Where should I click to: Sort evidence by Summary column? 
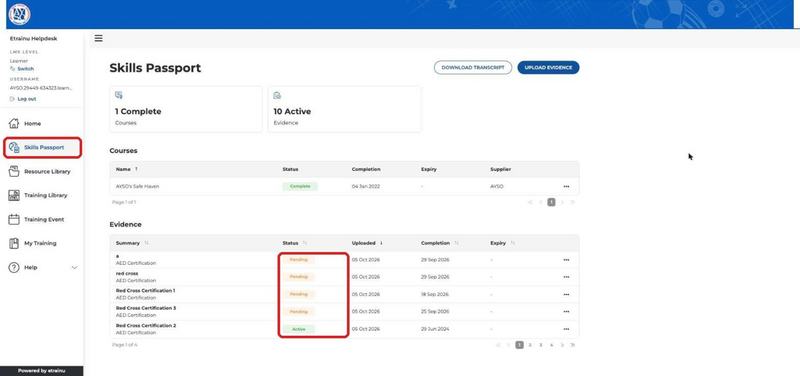pyautogui.click(x=132, y=243)
